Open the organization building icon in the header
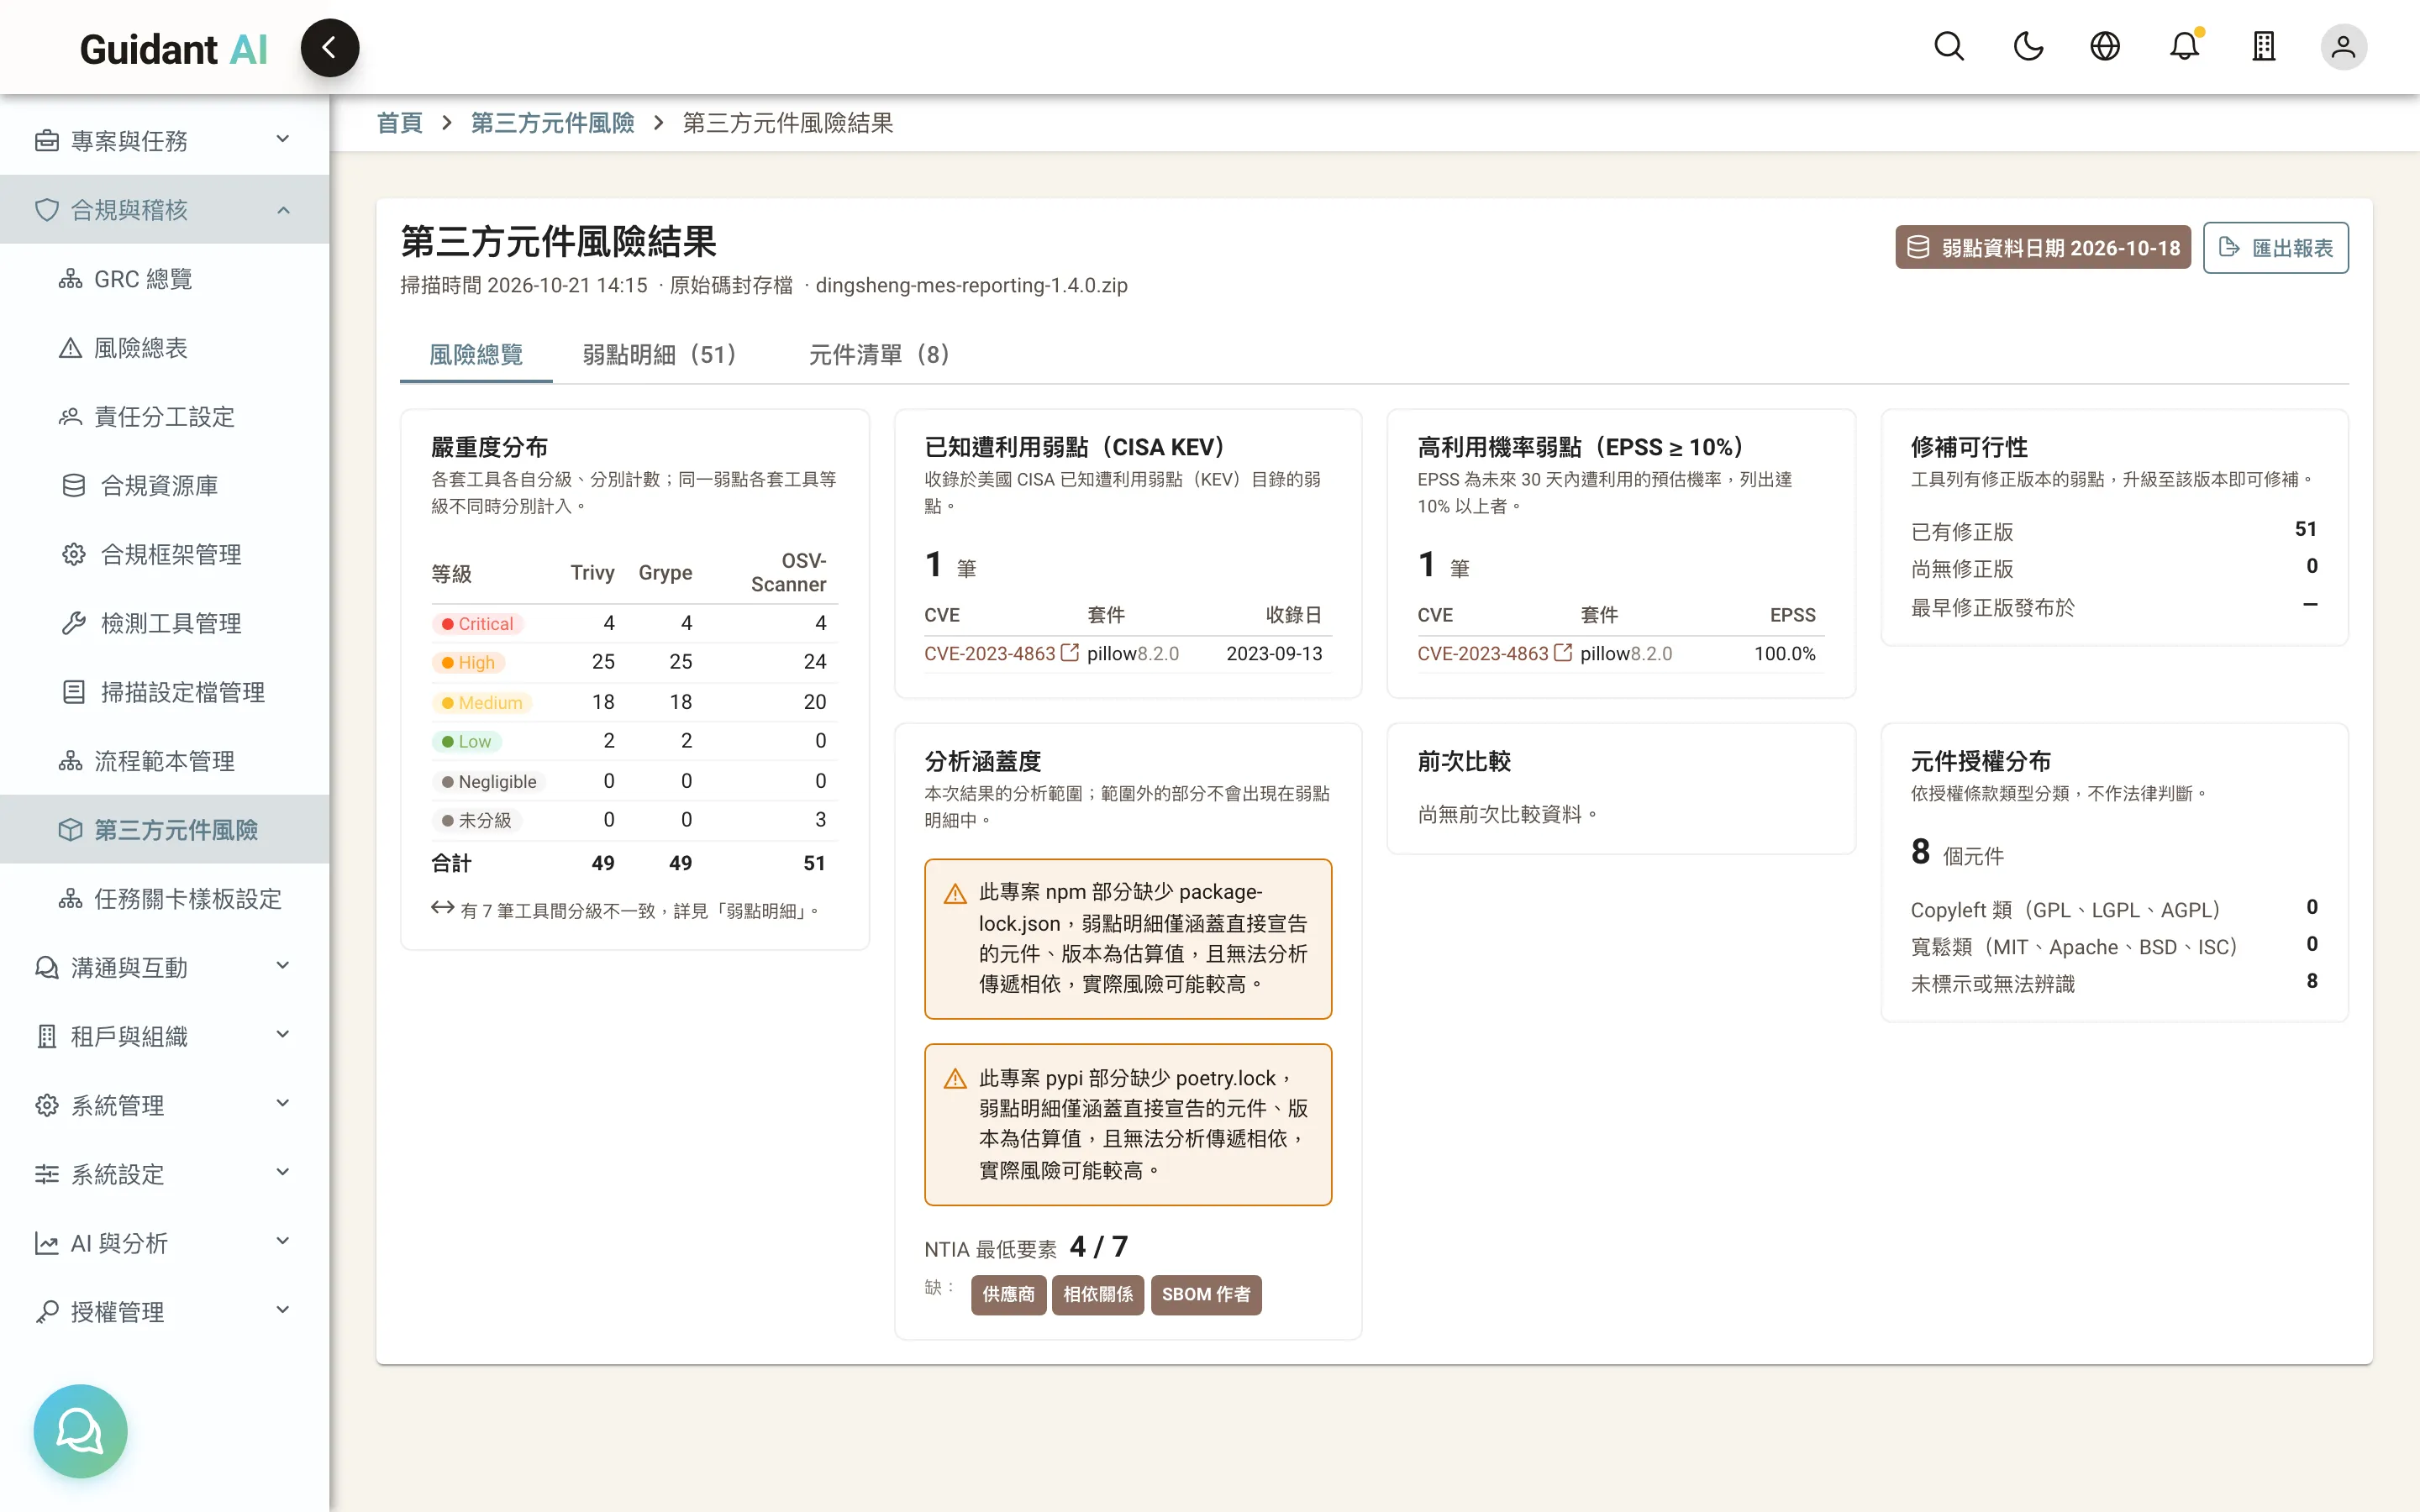The width and height of the screenshot is (2420, 1512). (2263, 47)
